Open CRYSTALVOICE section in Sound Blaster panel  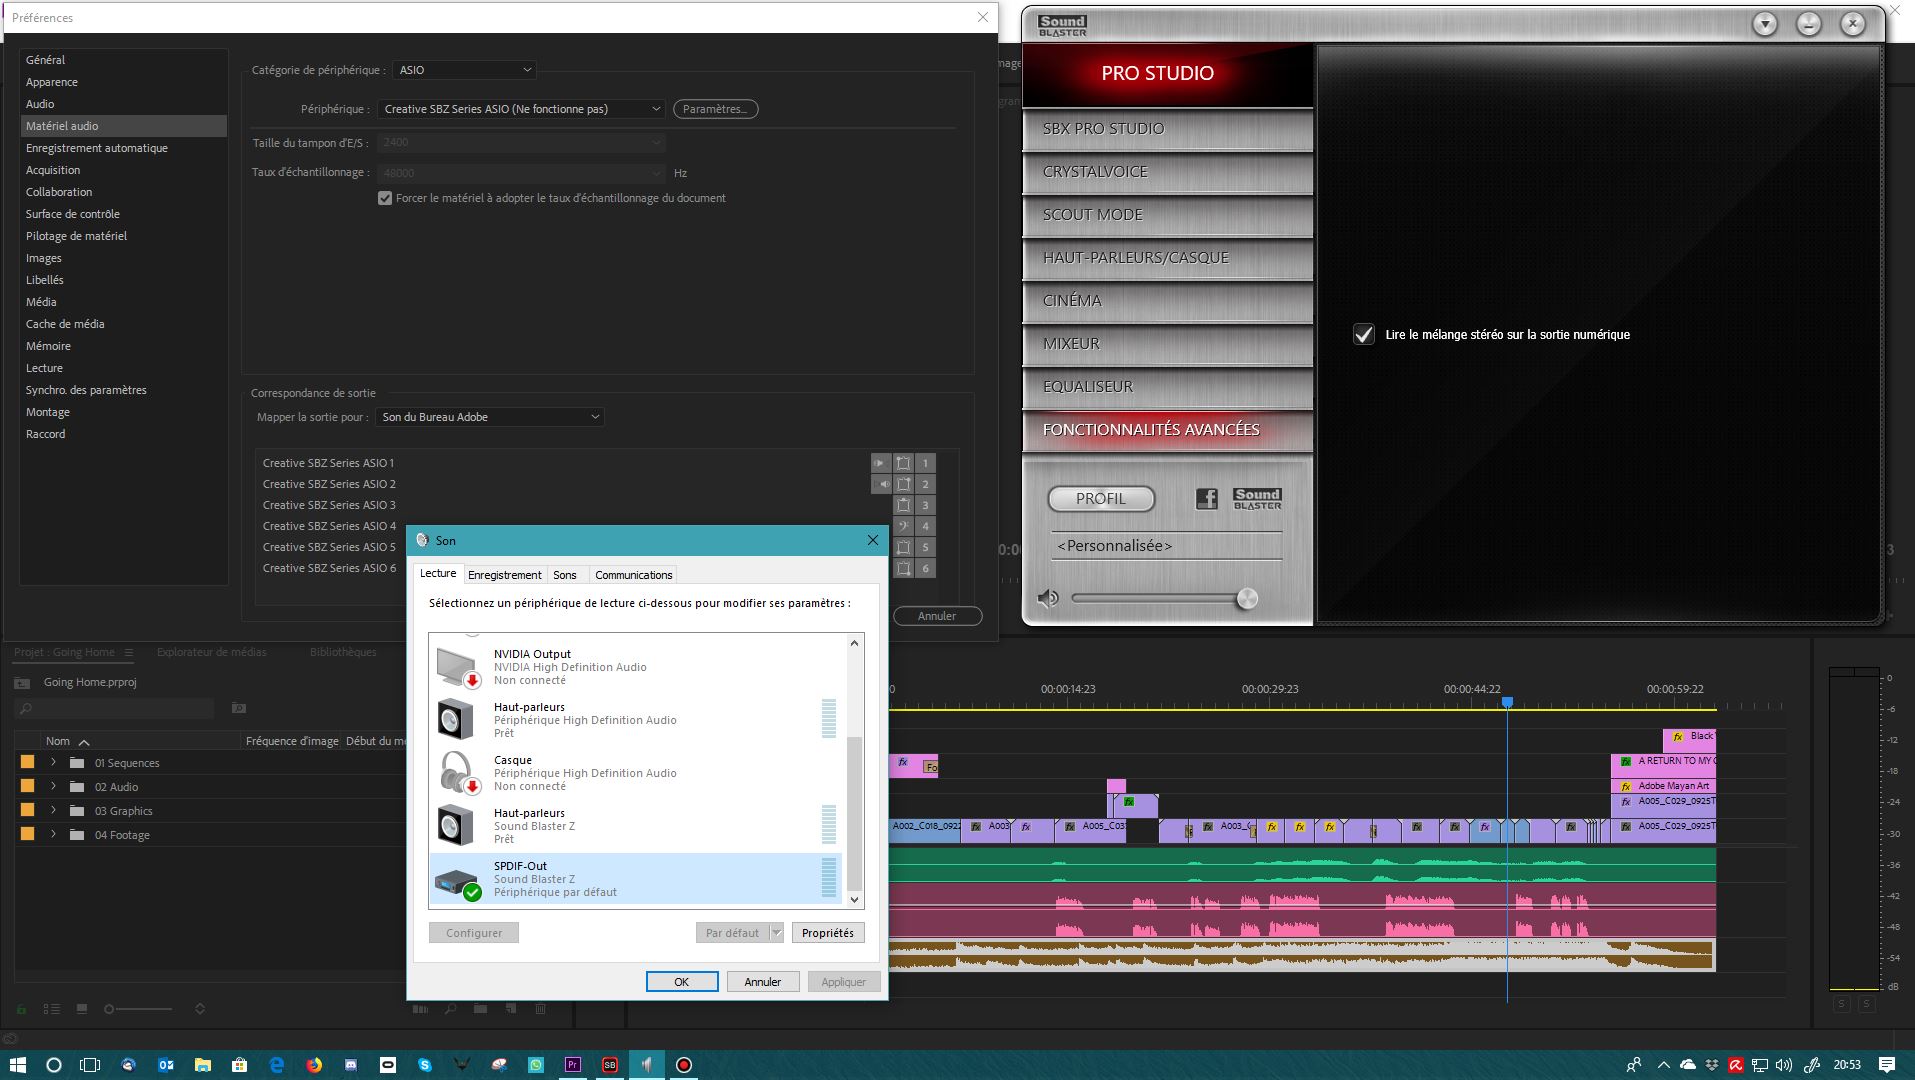tap(1168, 172)
